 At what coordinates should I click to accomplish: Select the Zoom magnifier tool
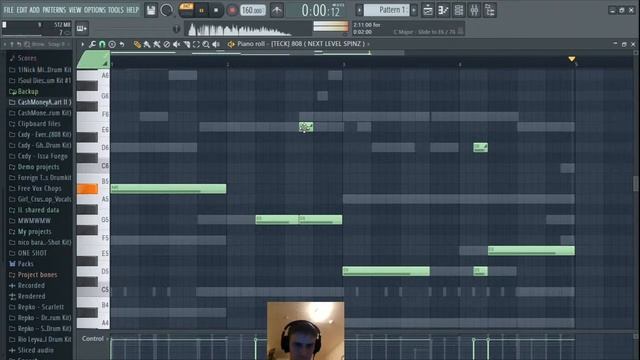pos(206,44)
